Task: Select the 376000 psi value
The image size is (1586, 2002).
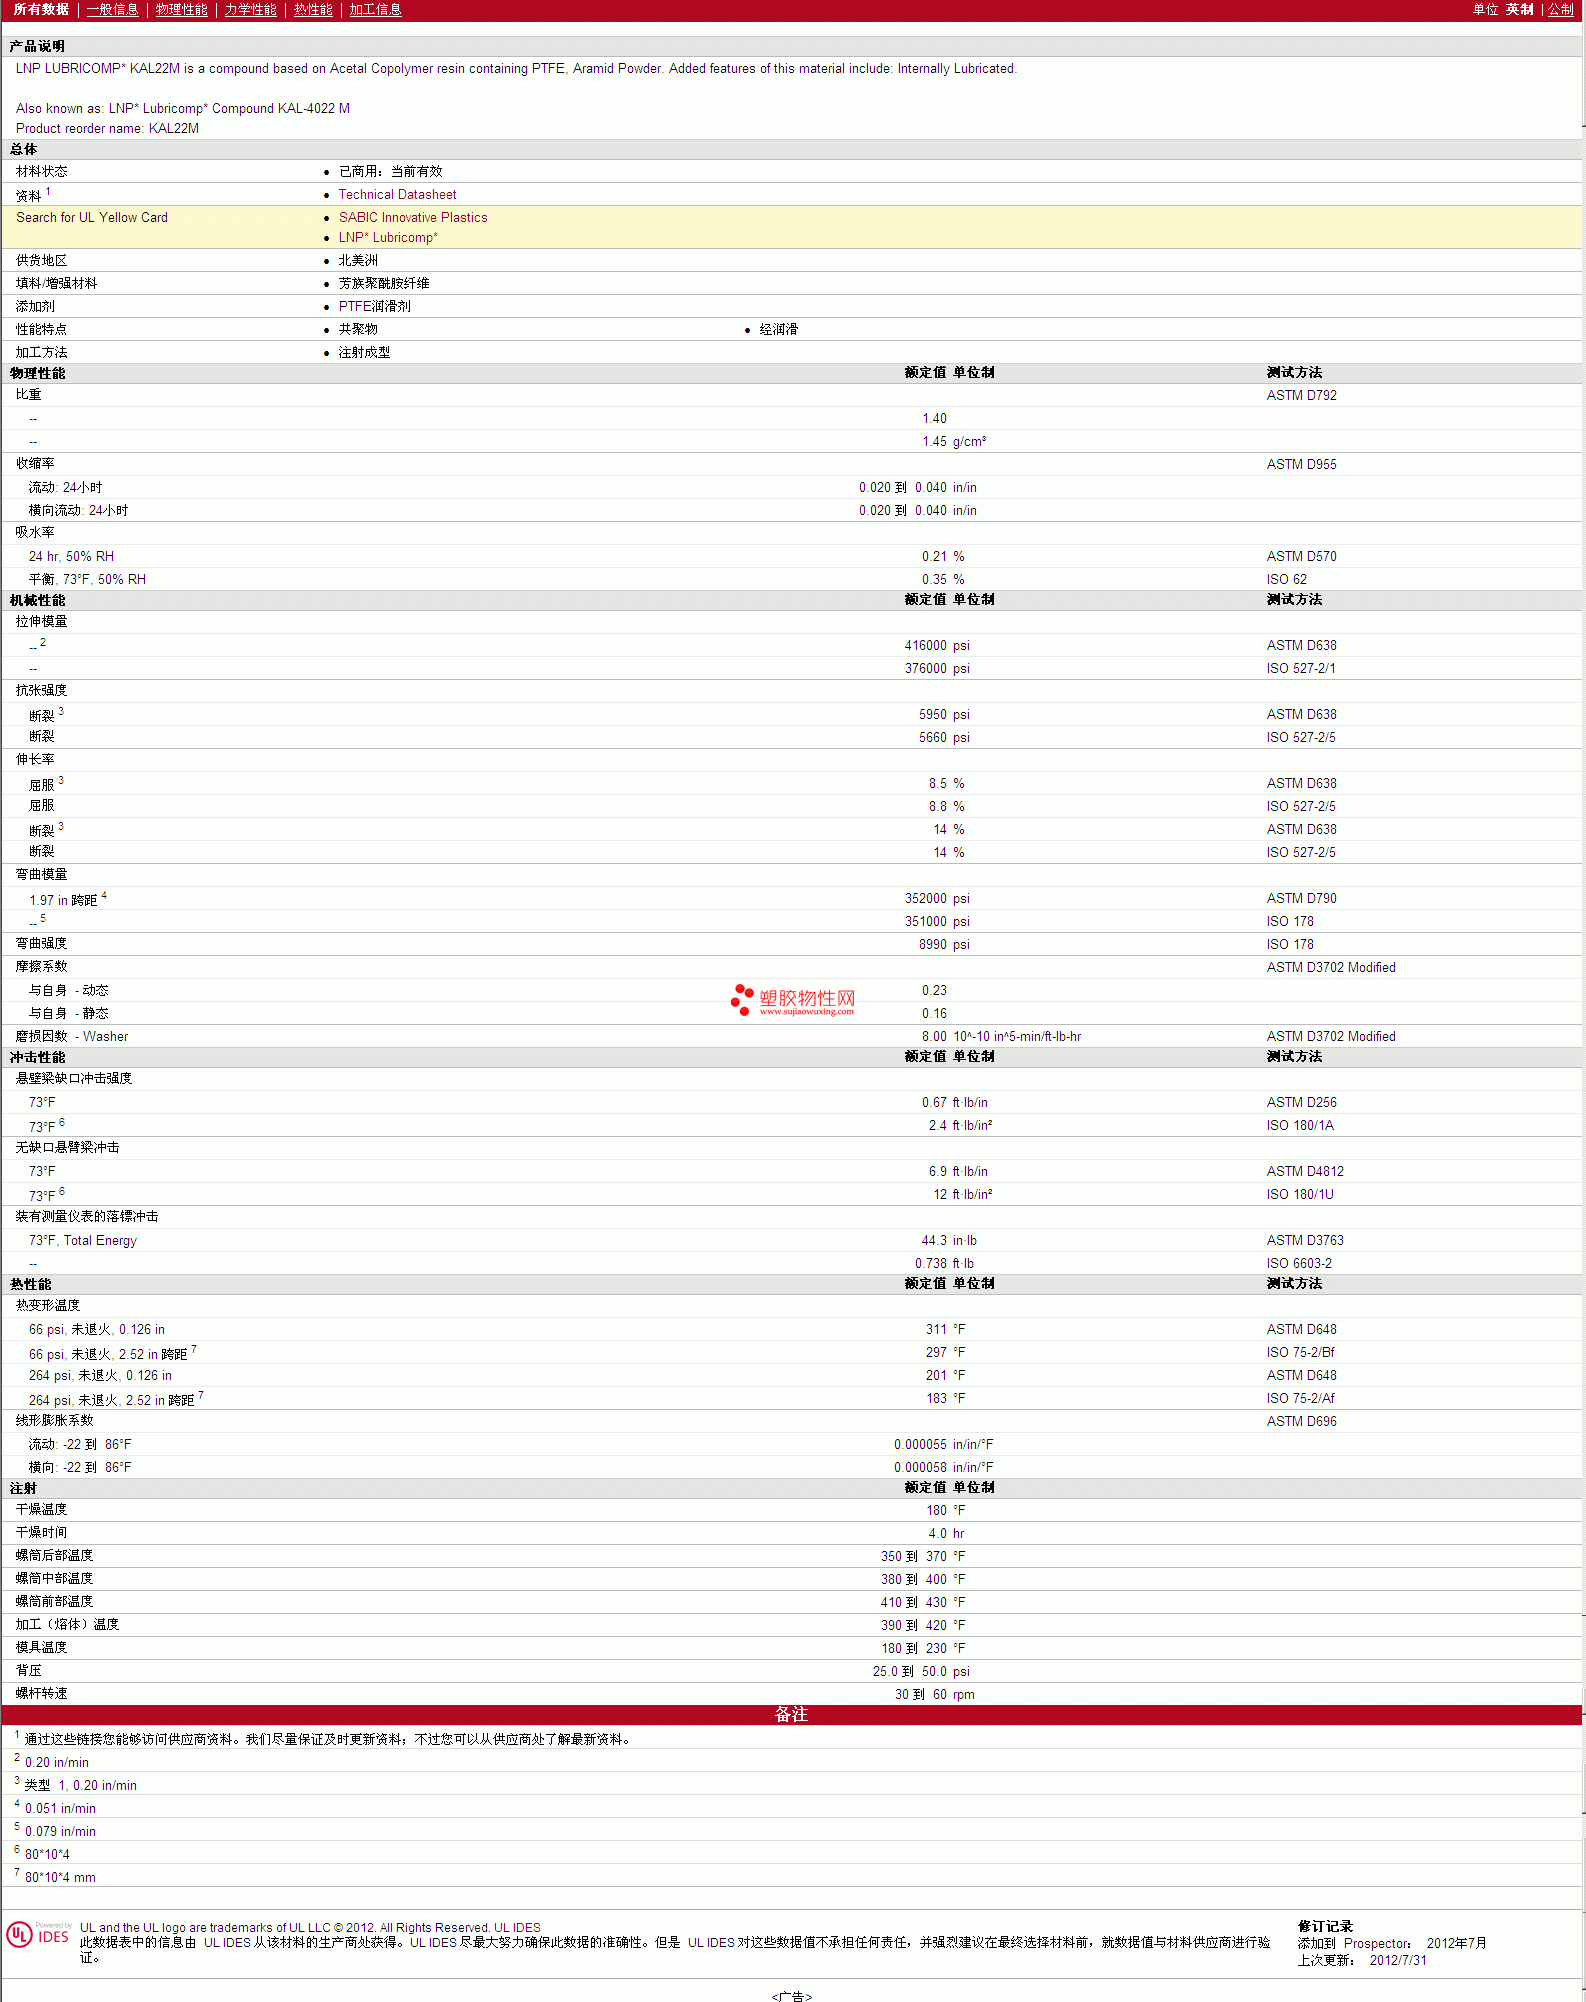Action: 937,669
